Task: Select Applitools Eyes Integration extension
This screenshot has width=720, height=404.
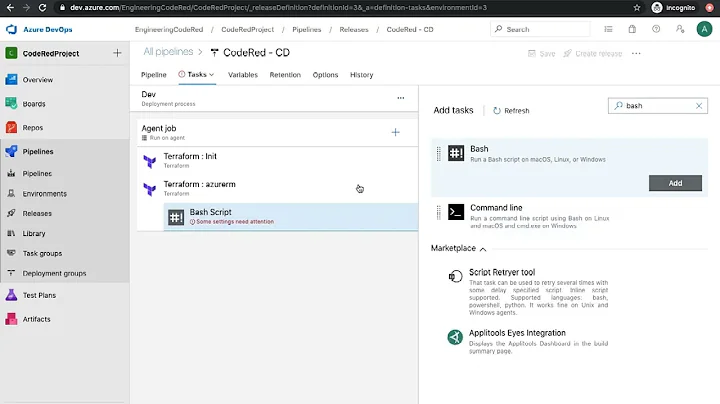Action: tap(569, 342)
